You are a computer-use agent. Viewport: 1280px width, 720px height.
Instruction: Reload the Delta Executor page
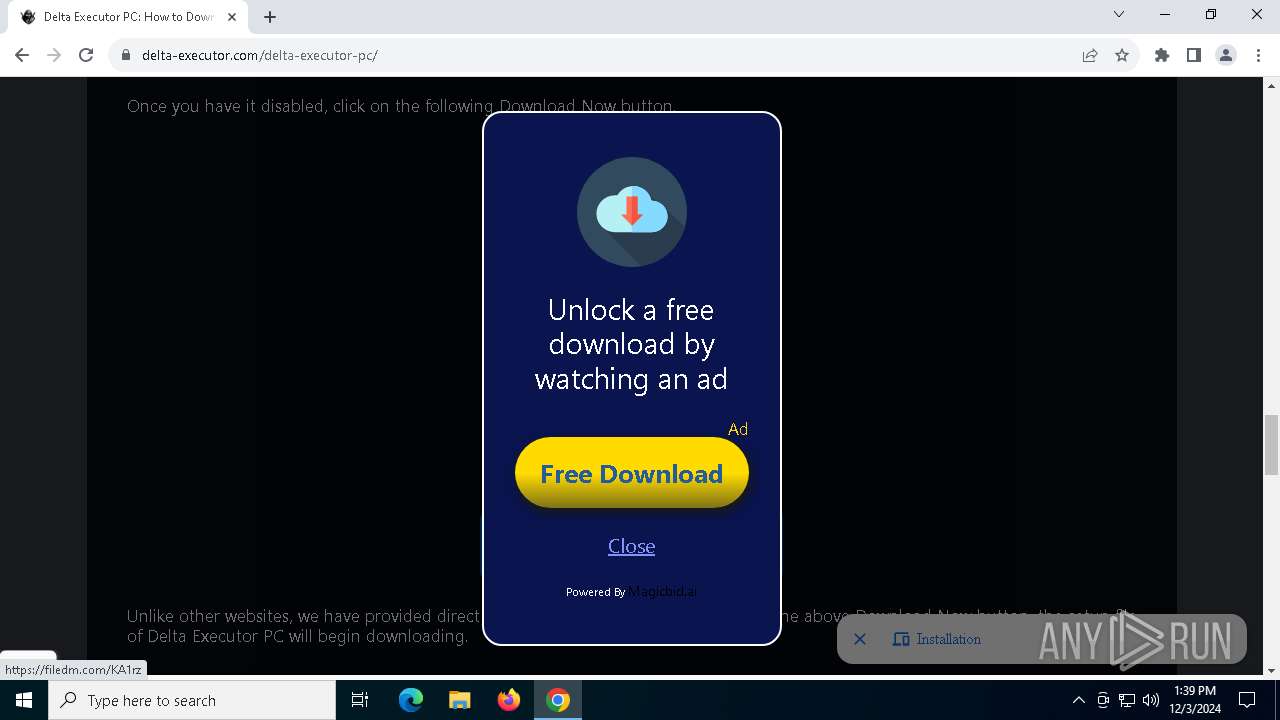click(x=86, y=55)
